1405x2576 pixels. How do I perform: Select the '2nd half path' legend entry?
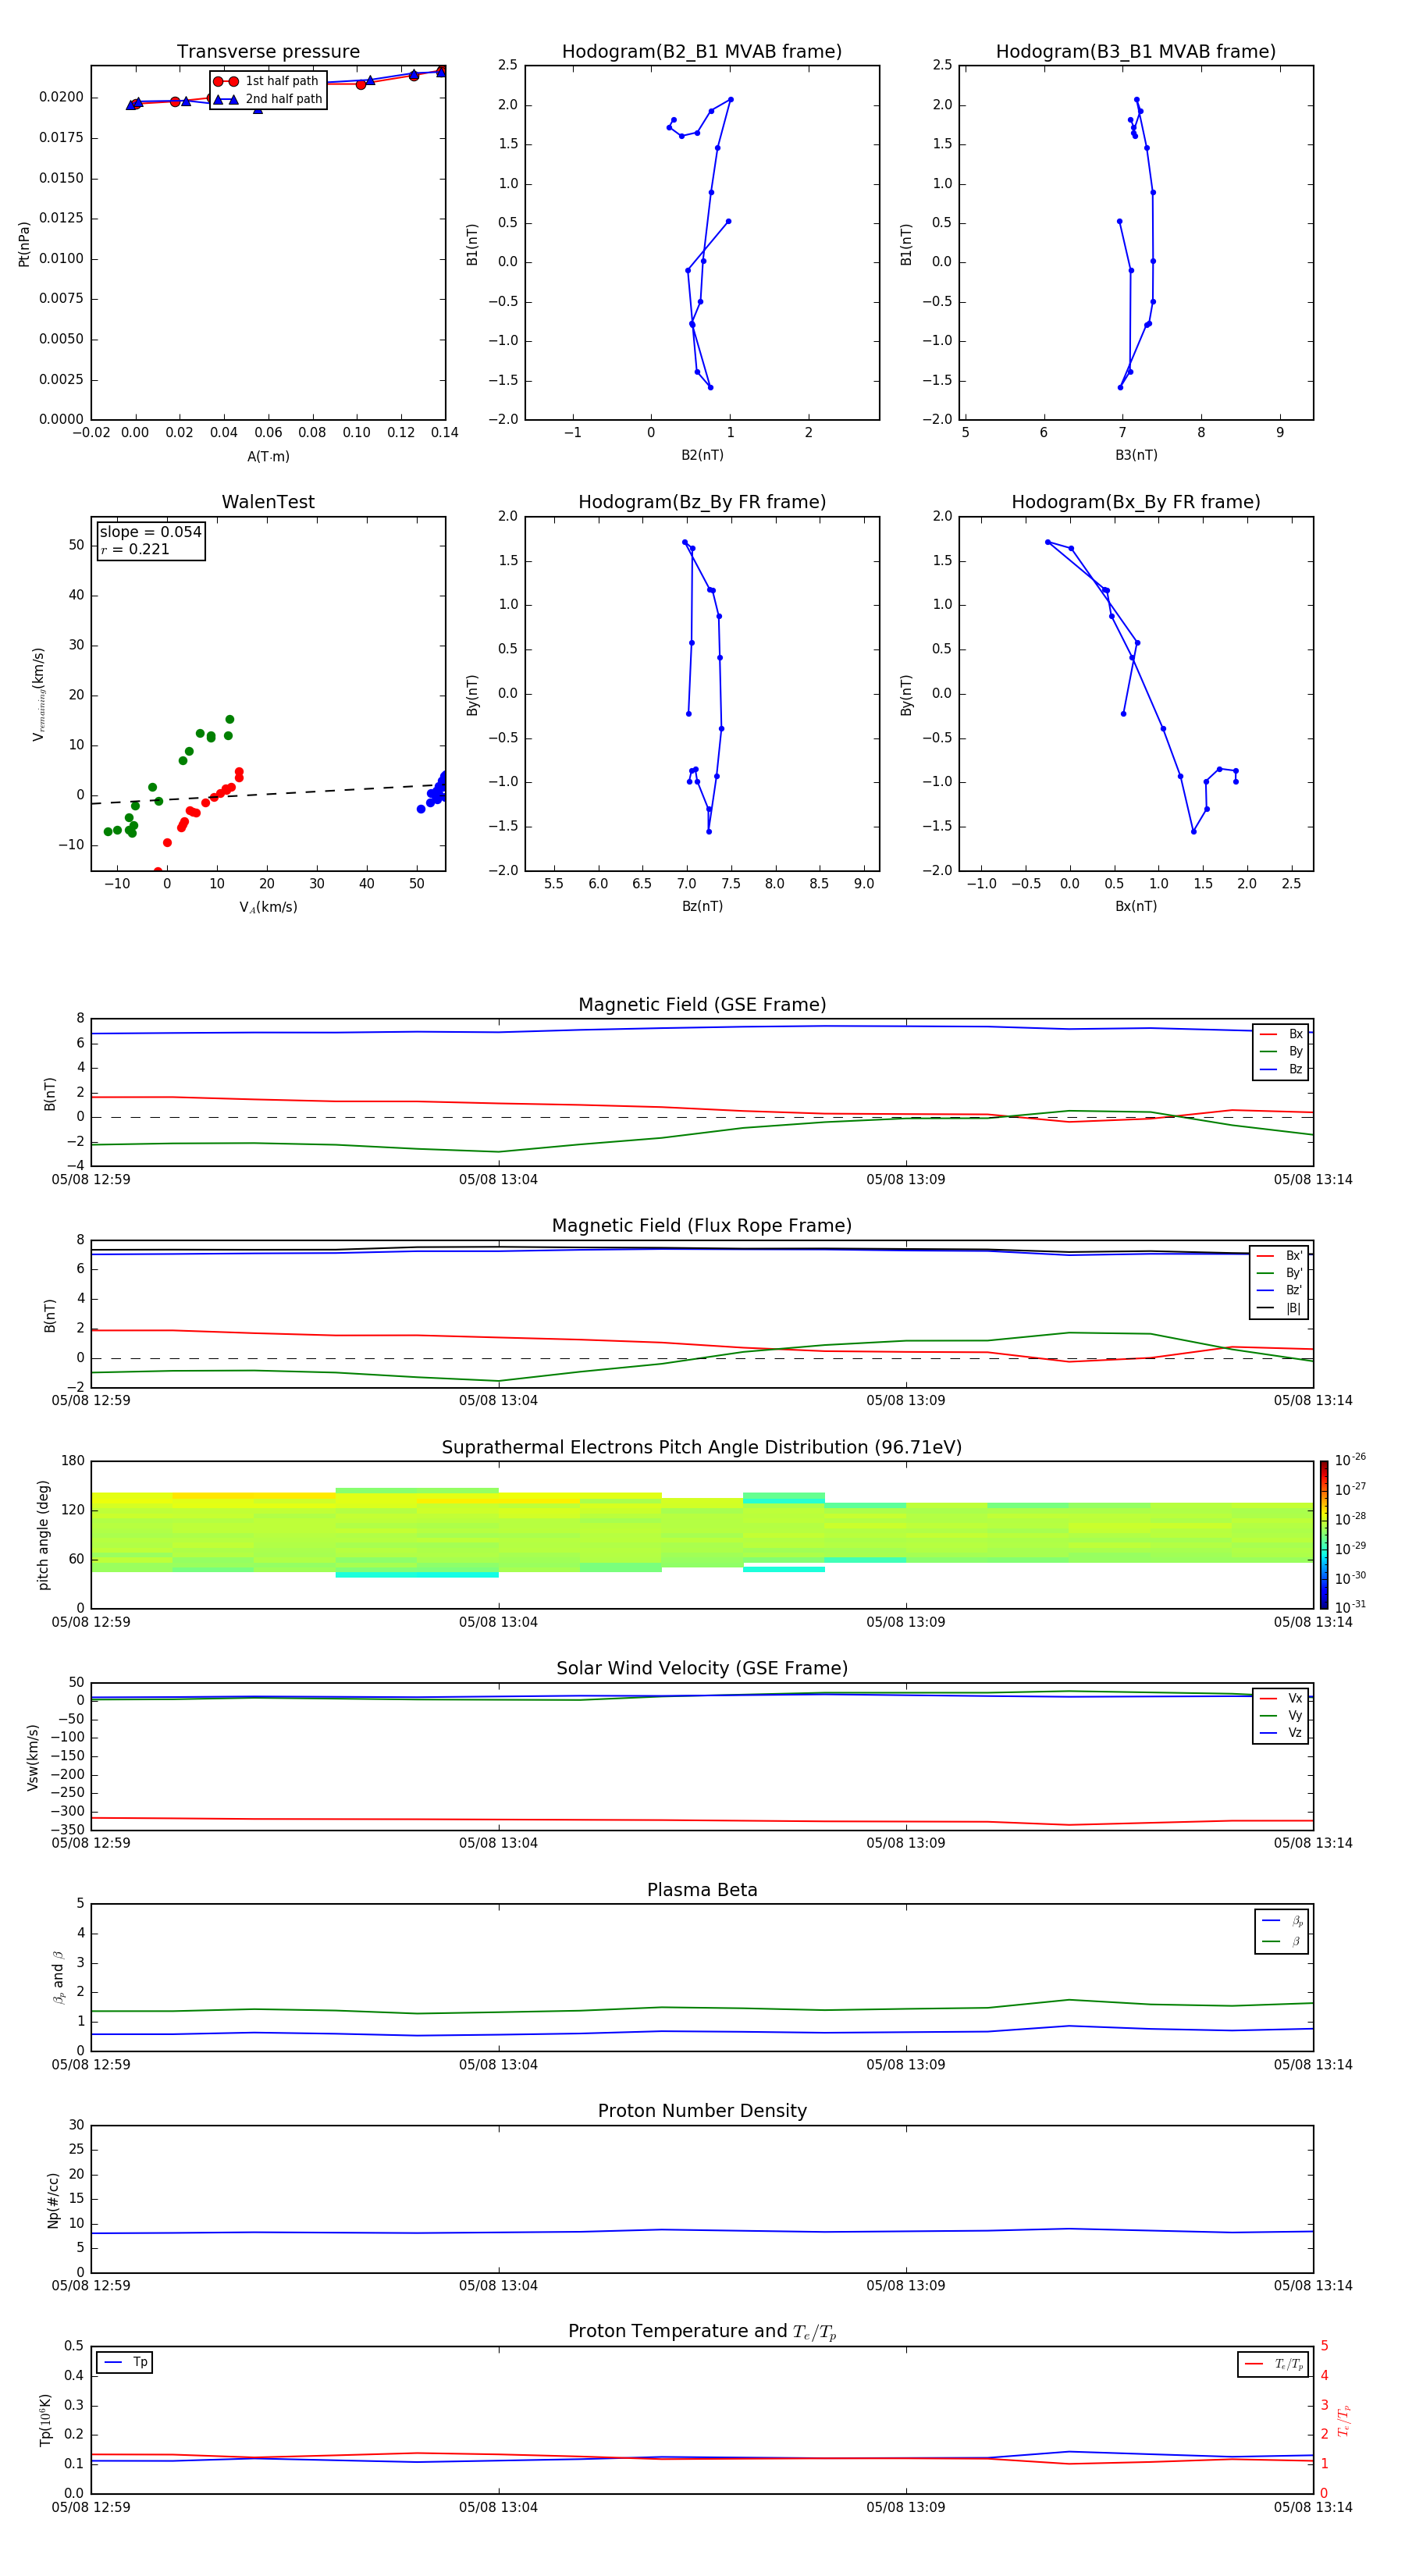[x=268, y=99]
